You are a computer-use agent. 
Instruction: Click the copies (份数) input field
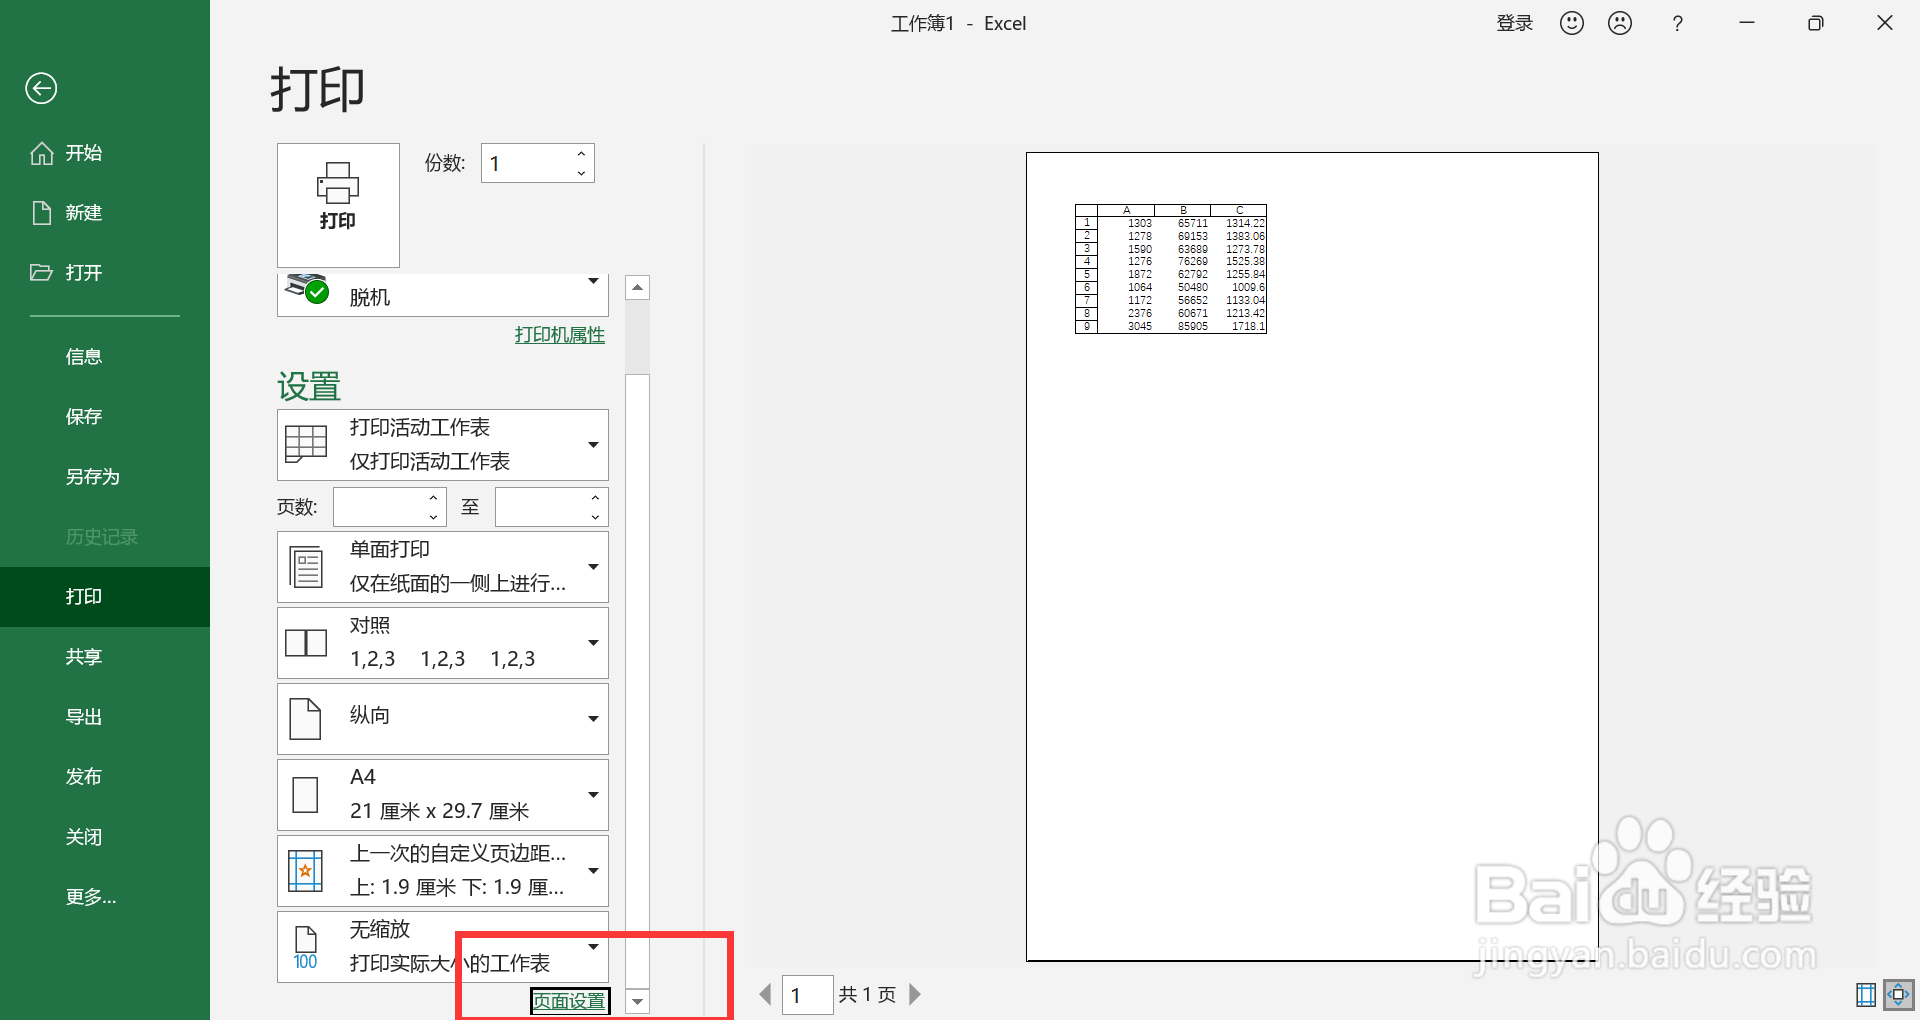526,163
